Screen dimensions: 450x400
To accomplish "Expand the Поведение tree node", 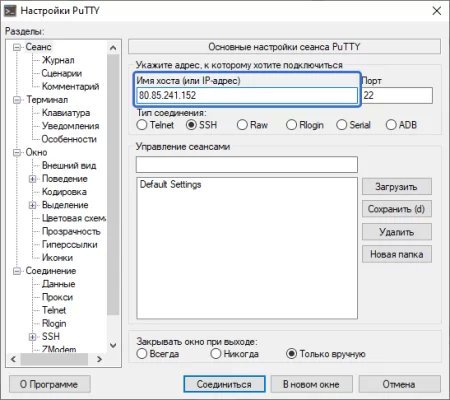I will click(x=32, y=179).
